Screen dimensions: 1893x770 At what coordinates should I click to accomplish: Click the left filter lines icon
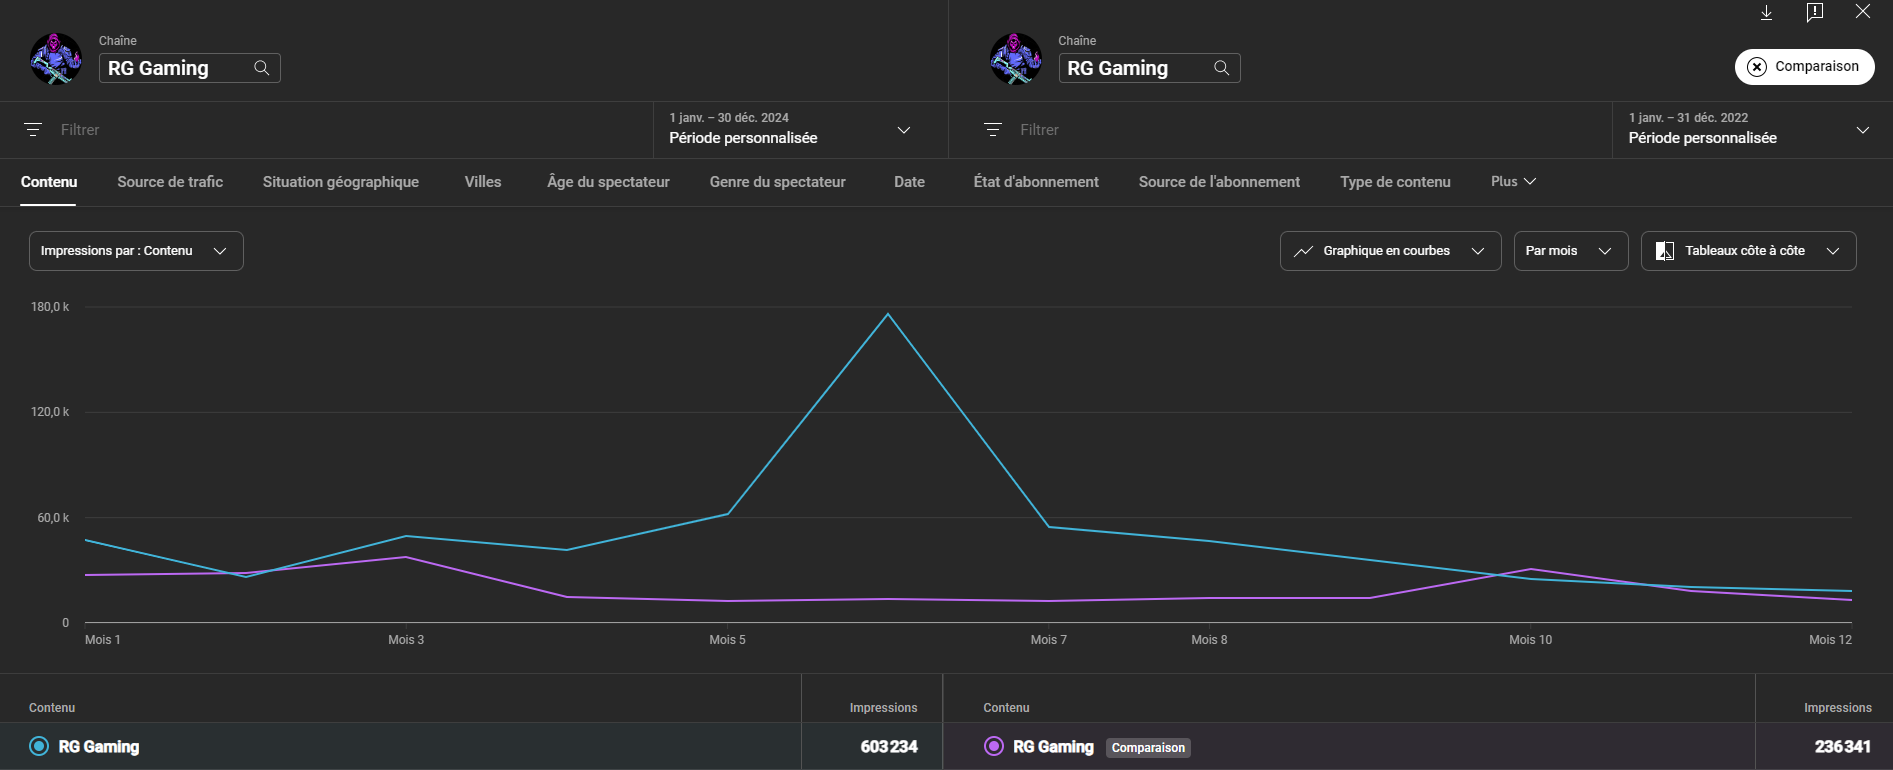[33, 130]
